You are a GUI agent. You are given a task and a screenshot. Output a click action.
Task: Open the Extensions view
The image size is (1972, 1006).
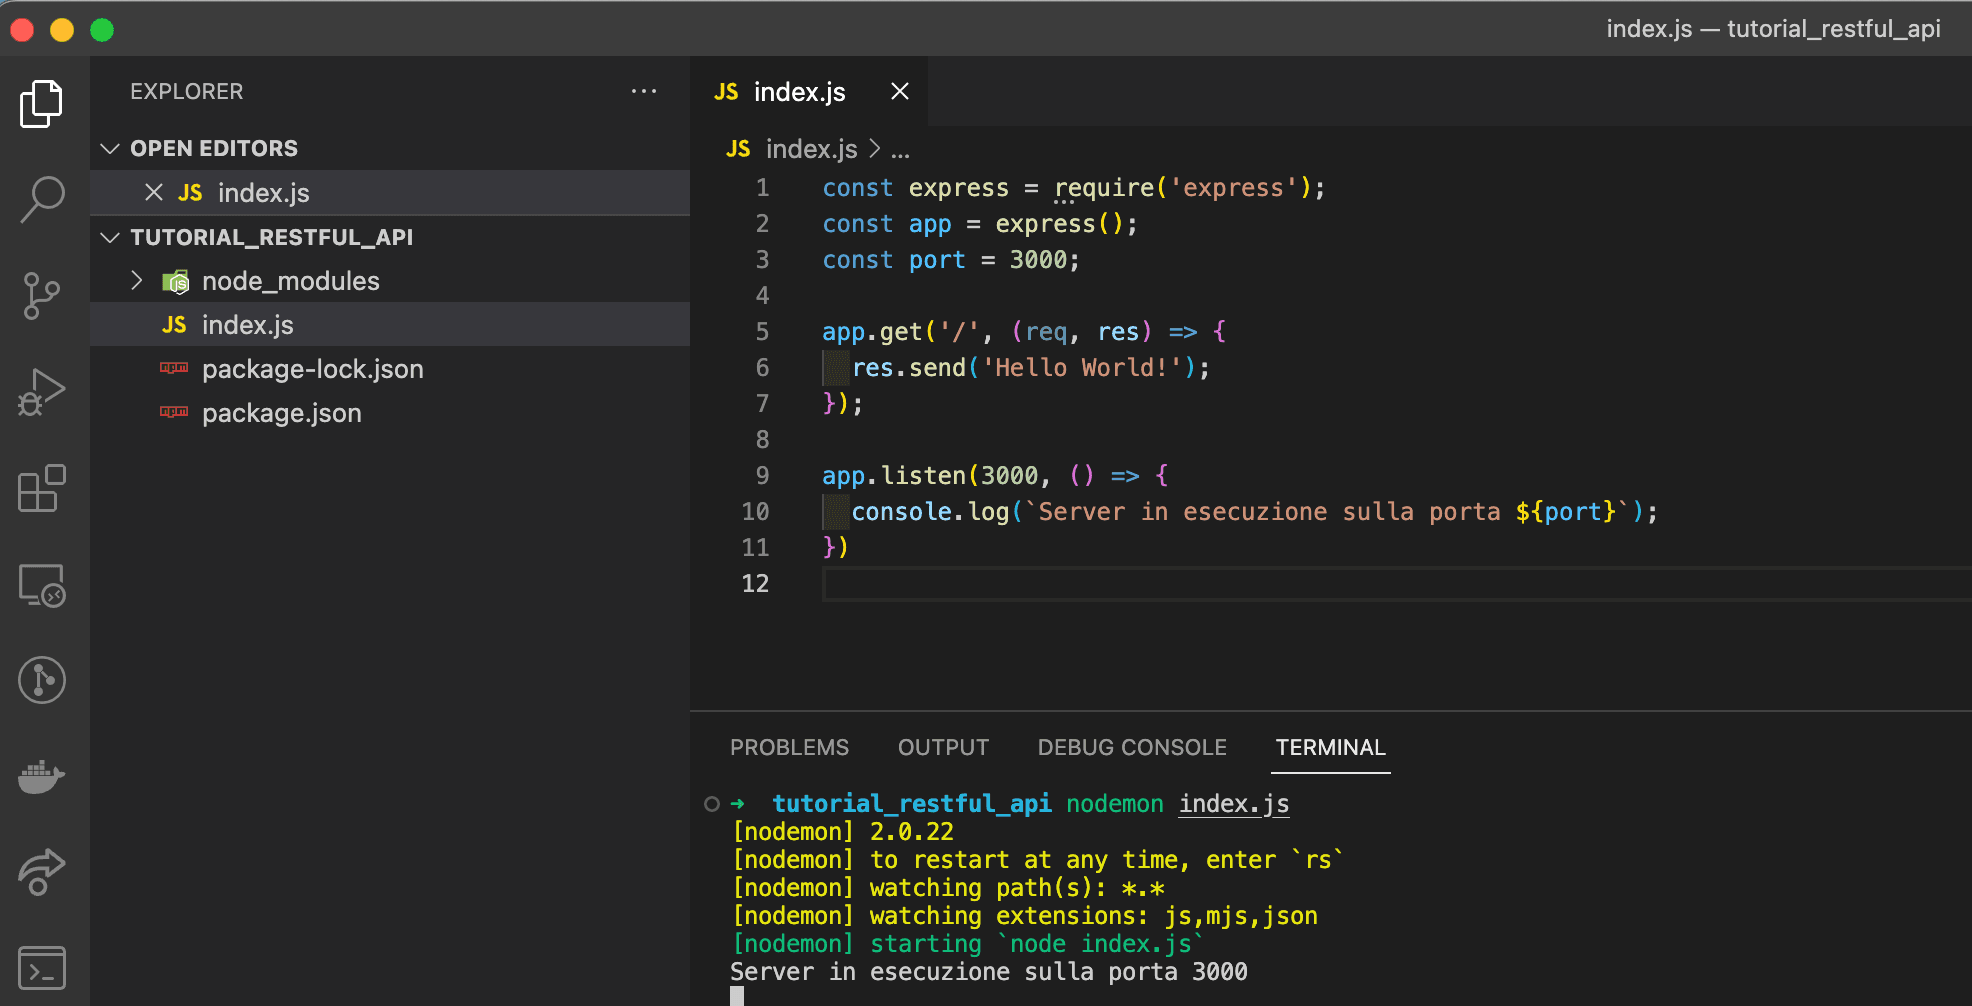click(x=42, y=488)
